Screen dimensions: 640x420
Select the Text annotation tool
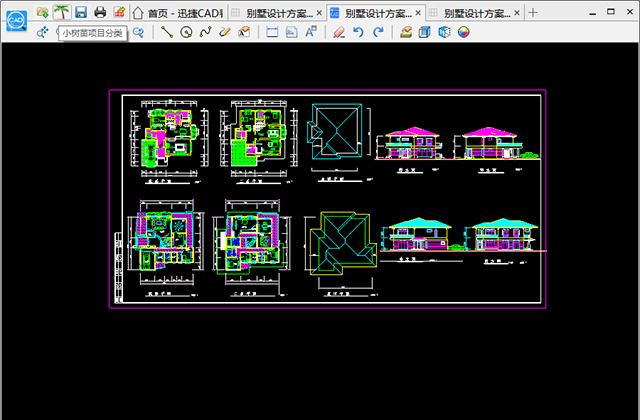(x=311, y=32)
